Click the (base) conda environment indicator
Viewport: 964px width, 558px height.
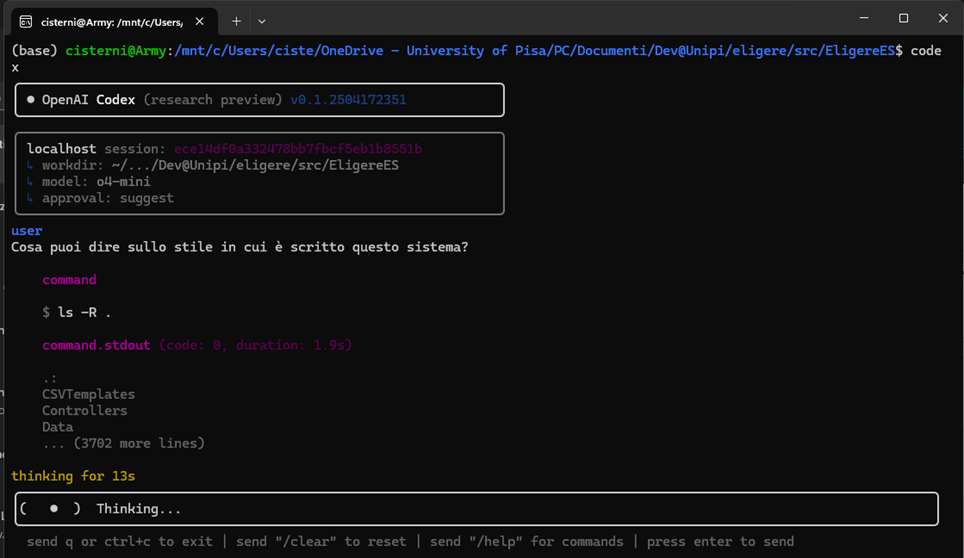pyautogui.click(x=34, y=51)
